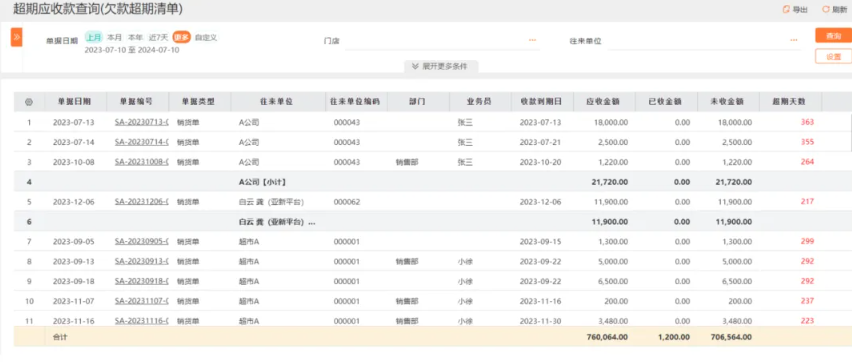Open the gear column settings icon in table header
Viewport: 852px width, 362px height.
tap(29, 102)
